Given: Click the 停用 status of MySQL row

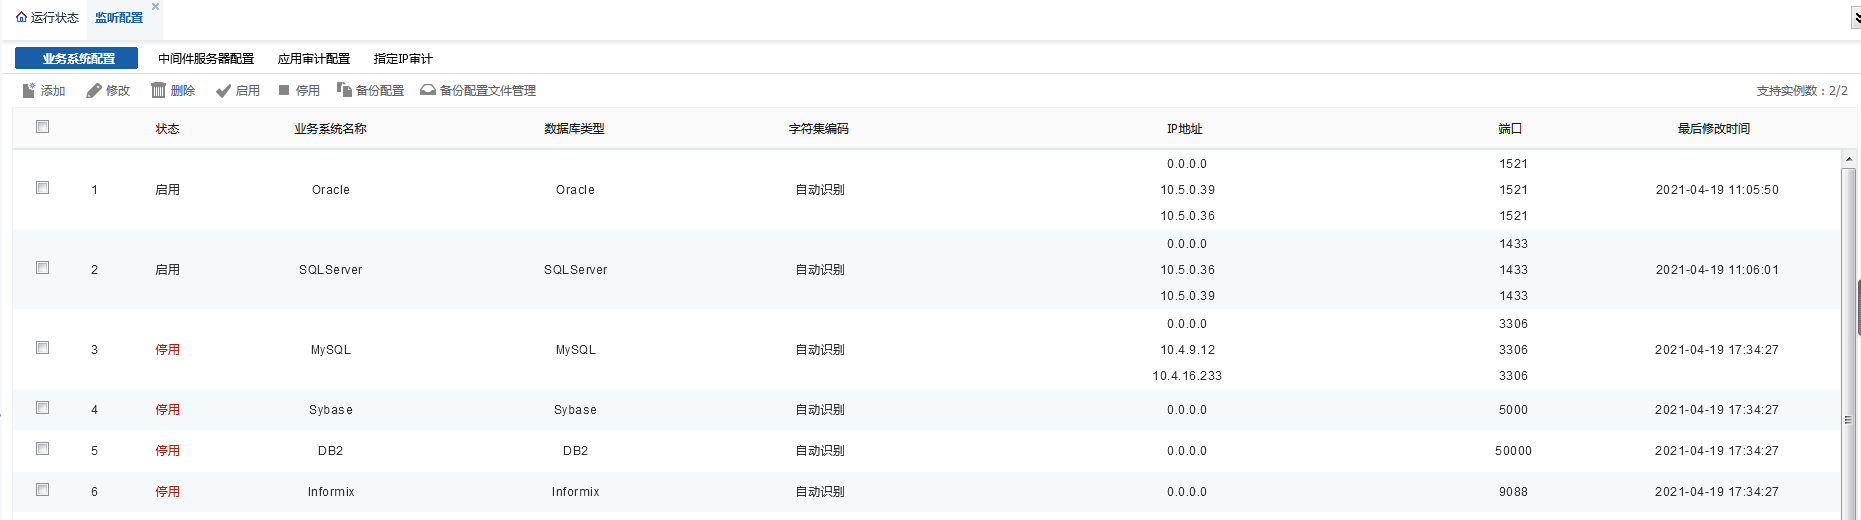Looking at the screenshot, I should [x=167, y=350].
